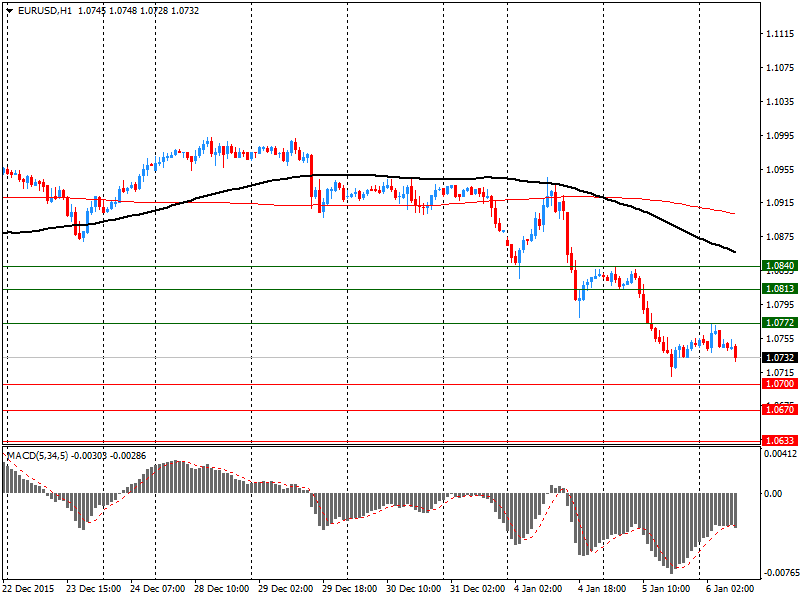Click the 29 Dec 18:00 time label

(349, 589)
